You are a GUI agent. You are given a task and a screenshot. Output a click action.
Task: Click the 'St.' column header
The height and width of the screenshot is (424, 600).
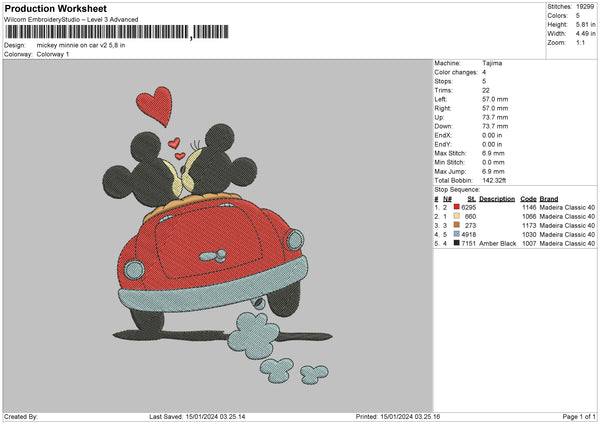click(x=471, y=199)
